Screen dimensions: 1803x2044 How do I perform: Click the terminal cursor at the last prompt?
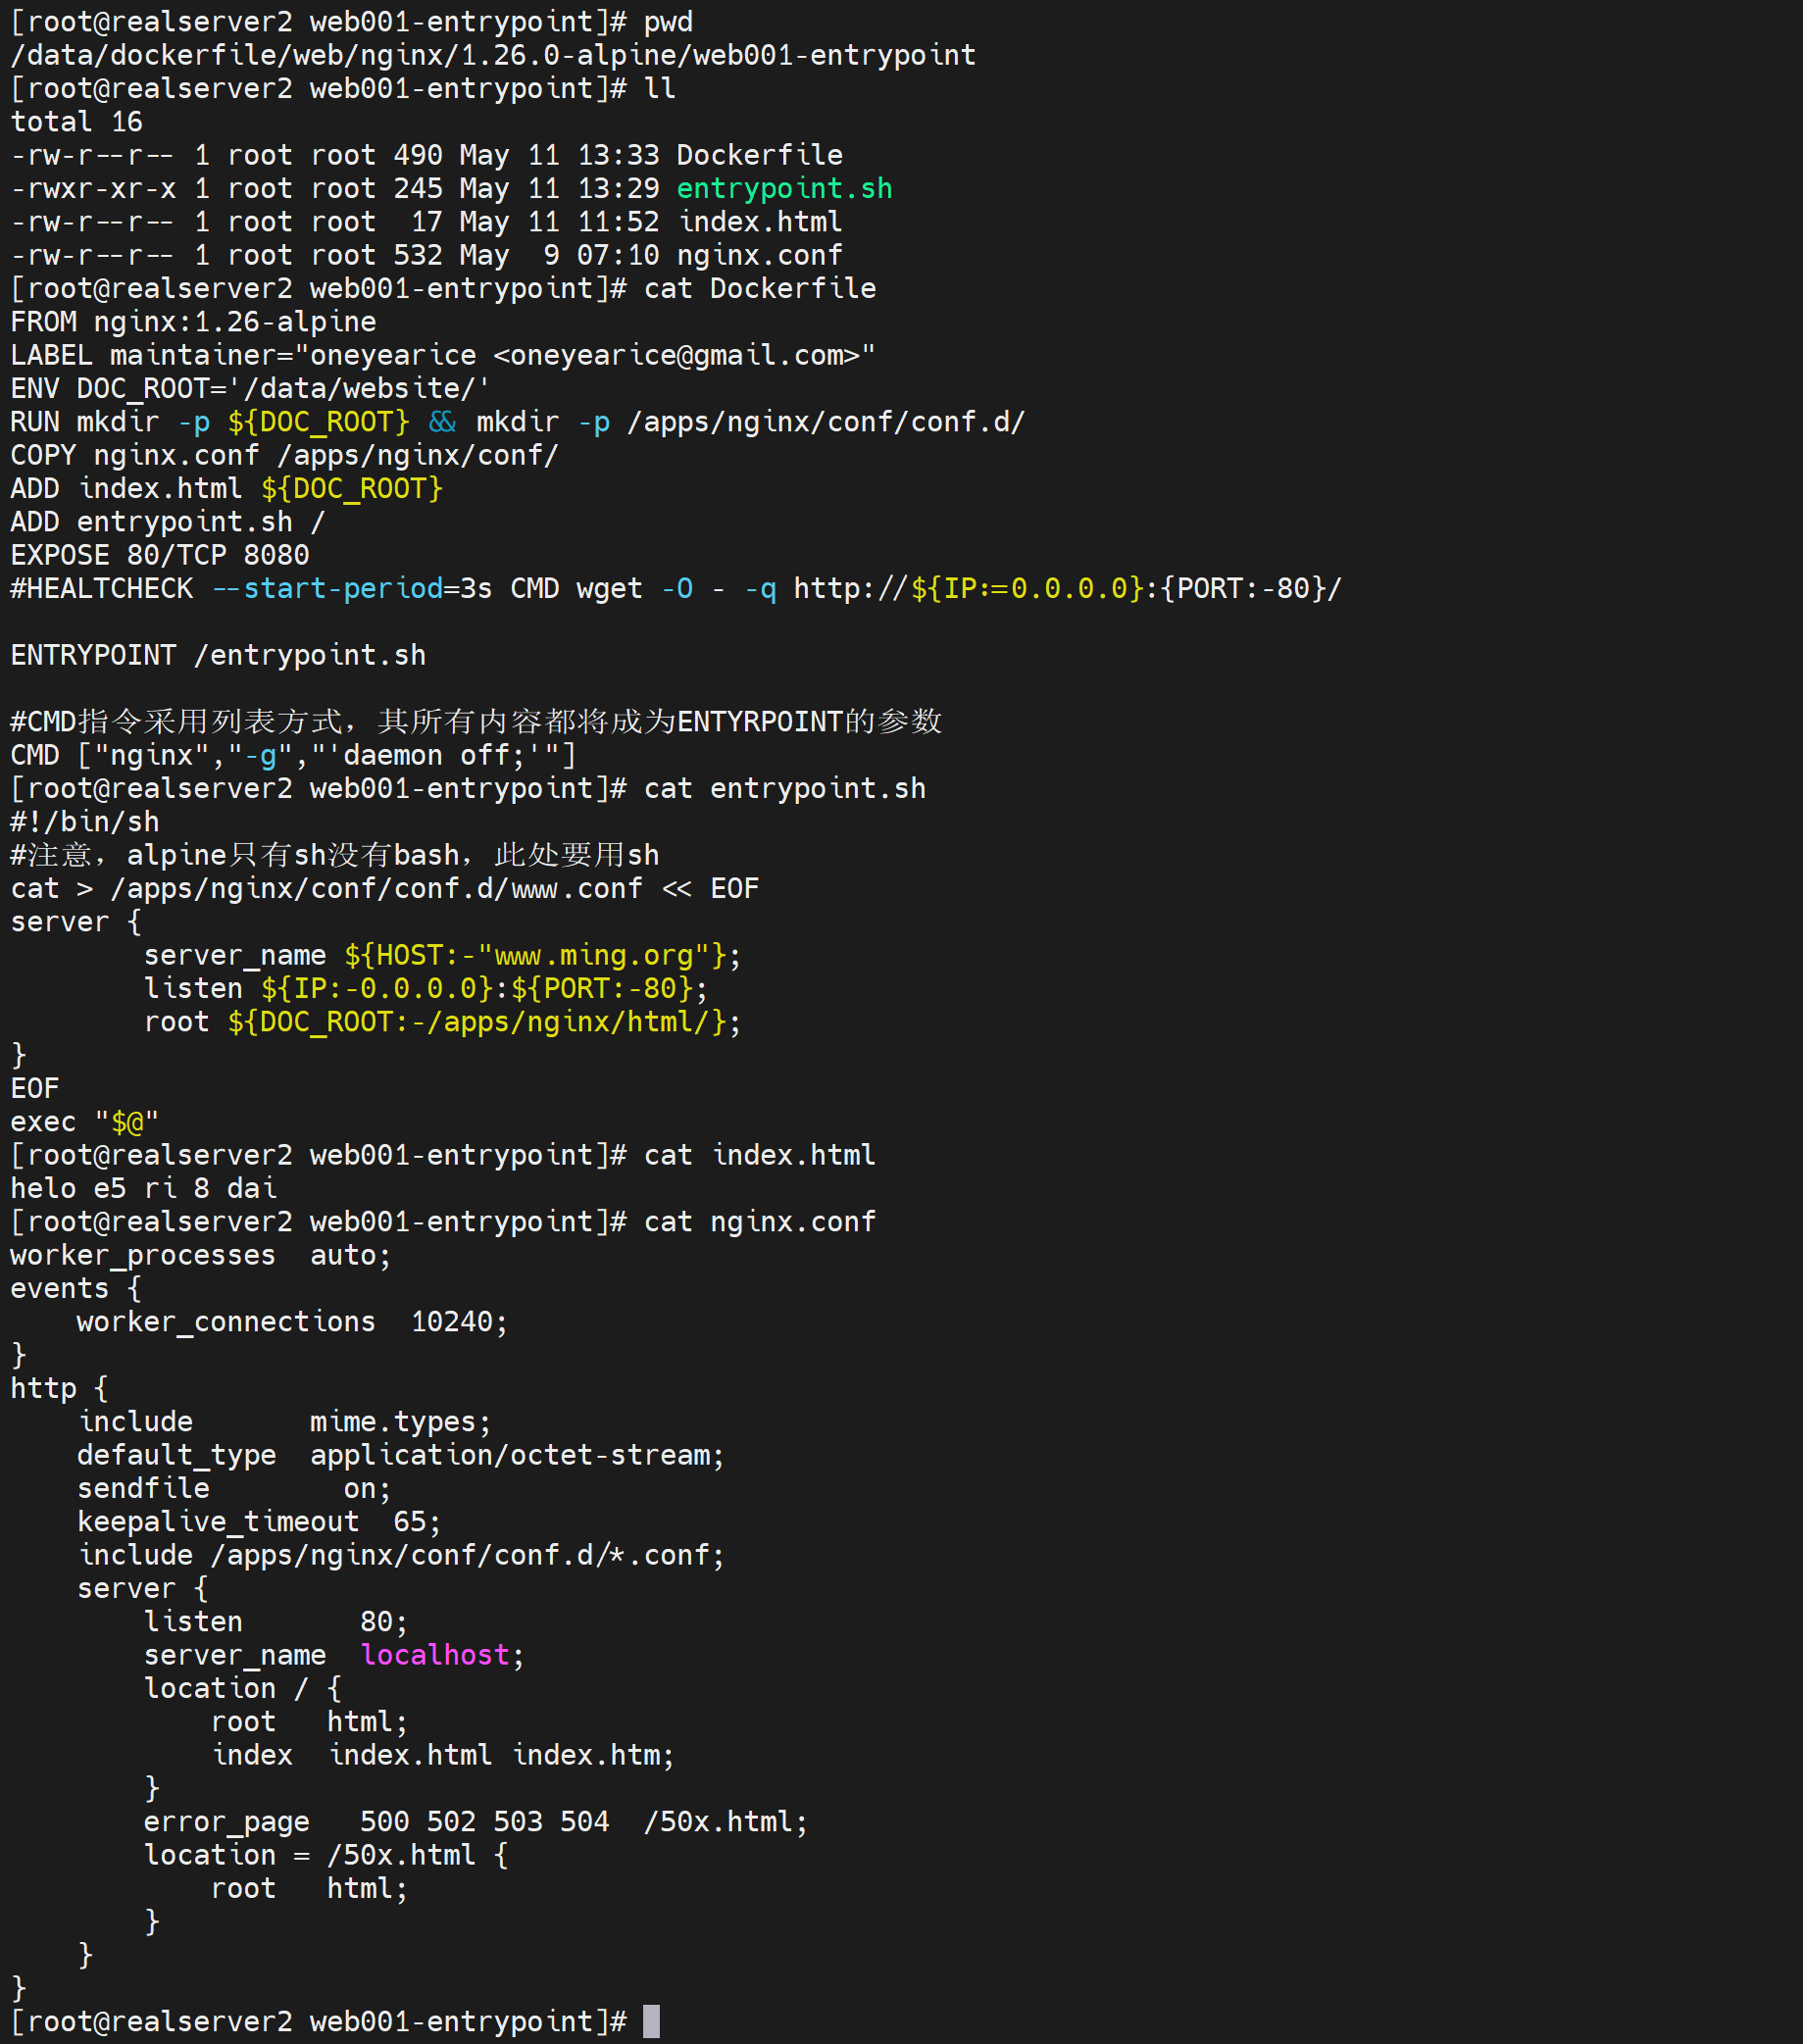pyautogui.click(x=651, y=2021)
